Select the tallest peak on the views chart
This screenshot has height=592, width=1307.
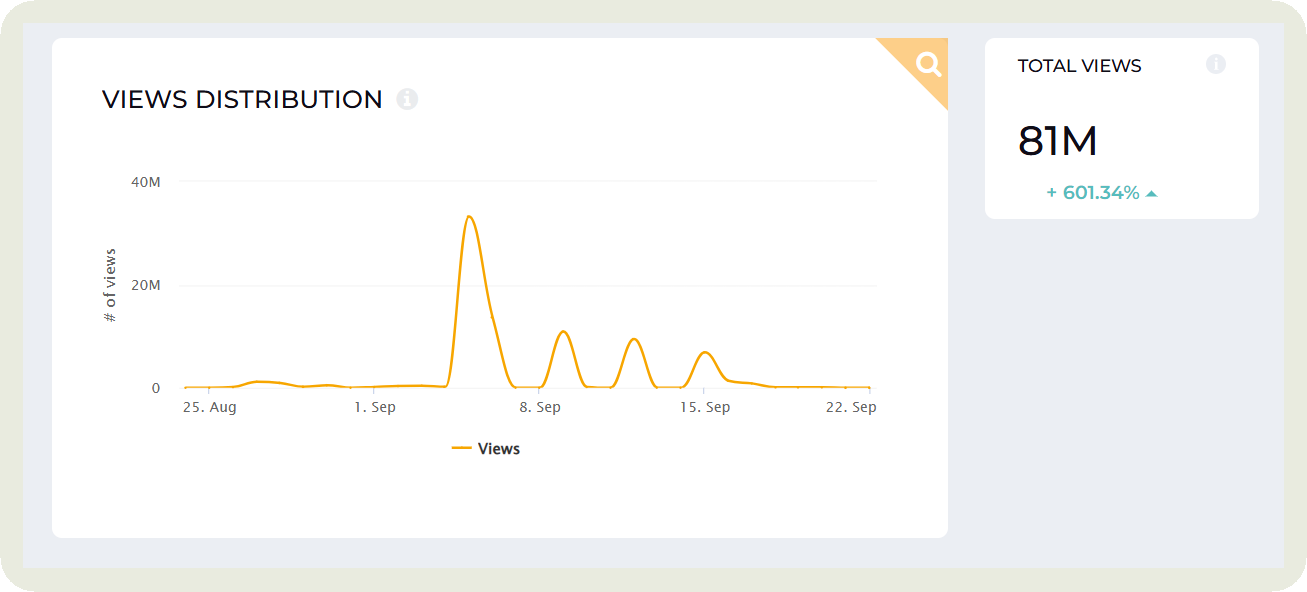click(468, 217)
